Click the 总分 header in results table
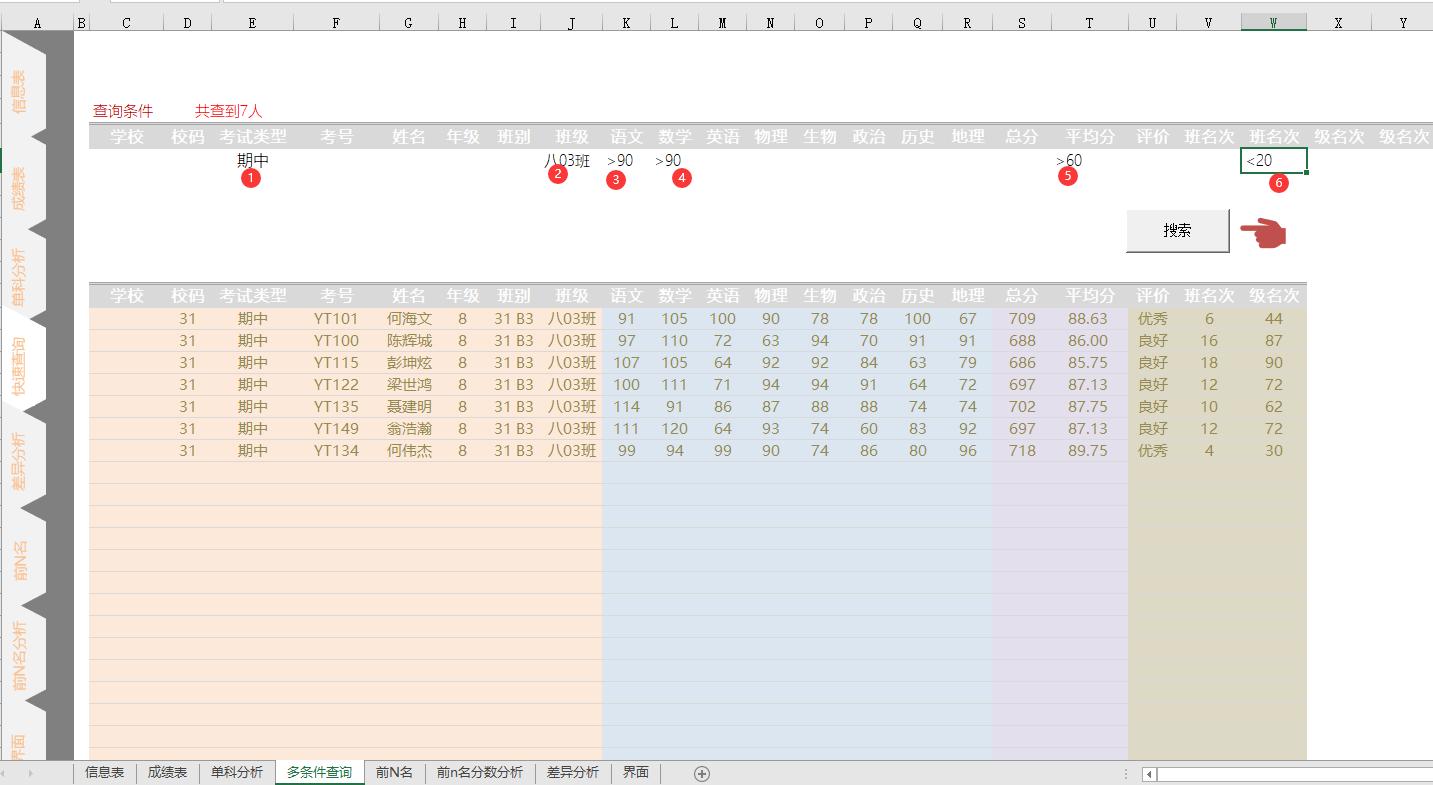Viewport: 1433px width, 785px height. pos(1022,296)
